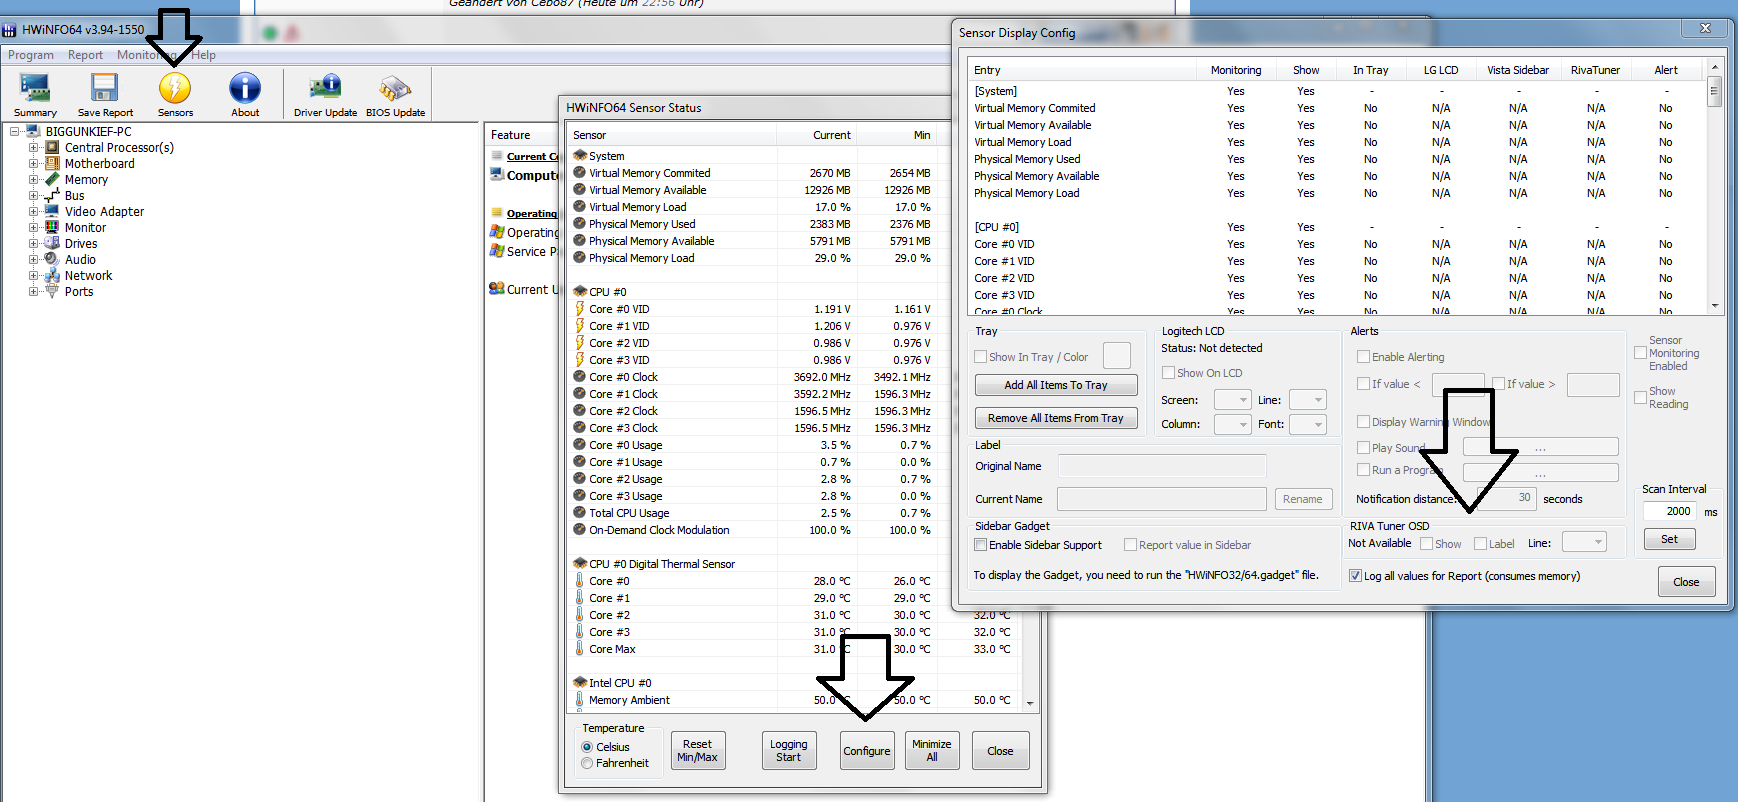Toggle Enable Alerting checkbox
Viewport: 1738px width, 802px height.
tap(1363, 357)
